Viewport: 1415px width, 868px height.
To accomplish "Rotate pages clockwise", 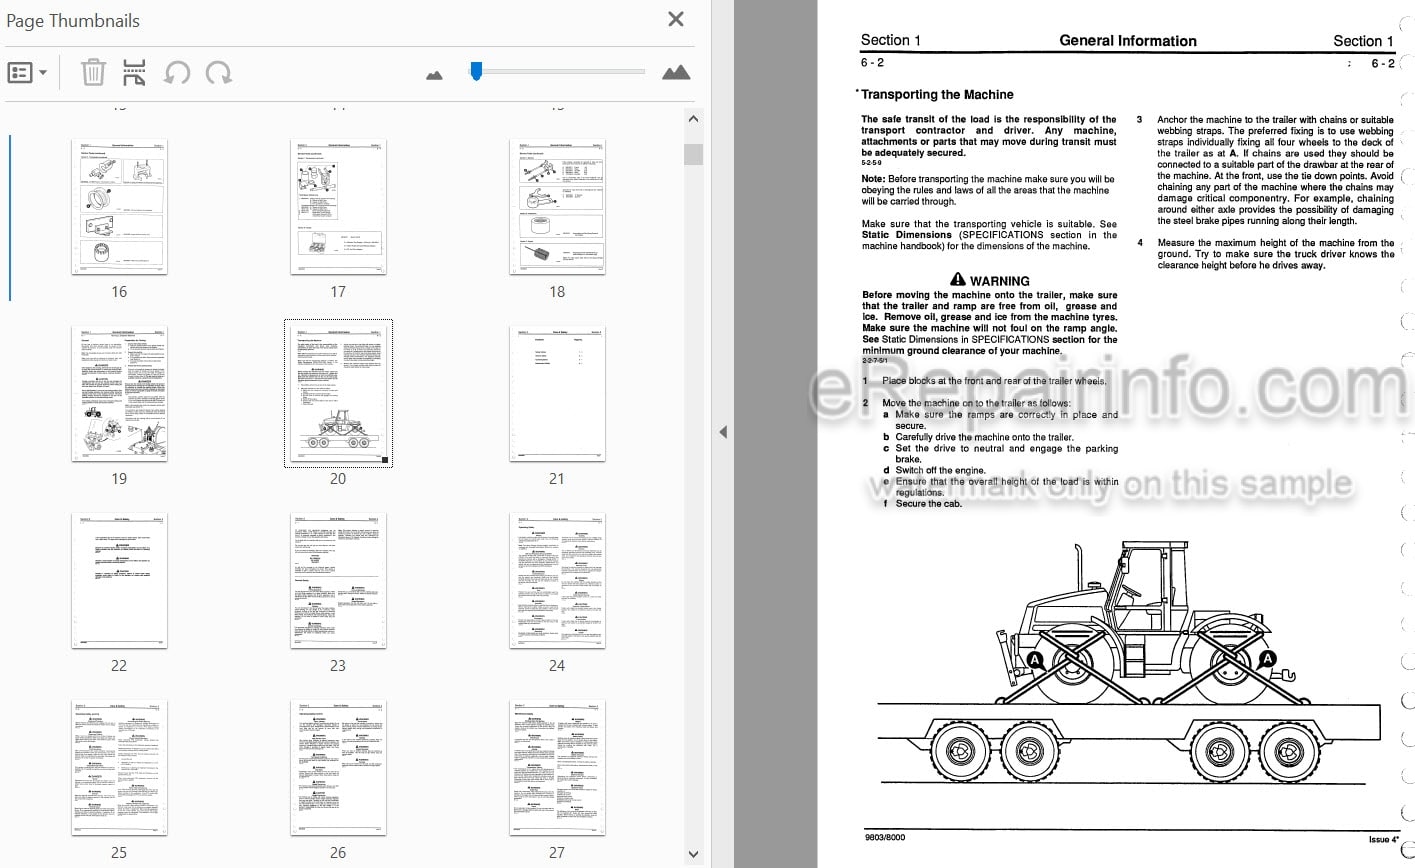I will [x=218, y=72].
